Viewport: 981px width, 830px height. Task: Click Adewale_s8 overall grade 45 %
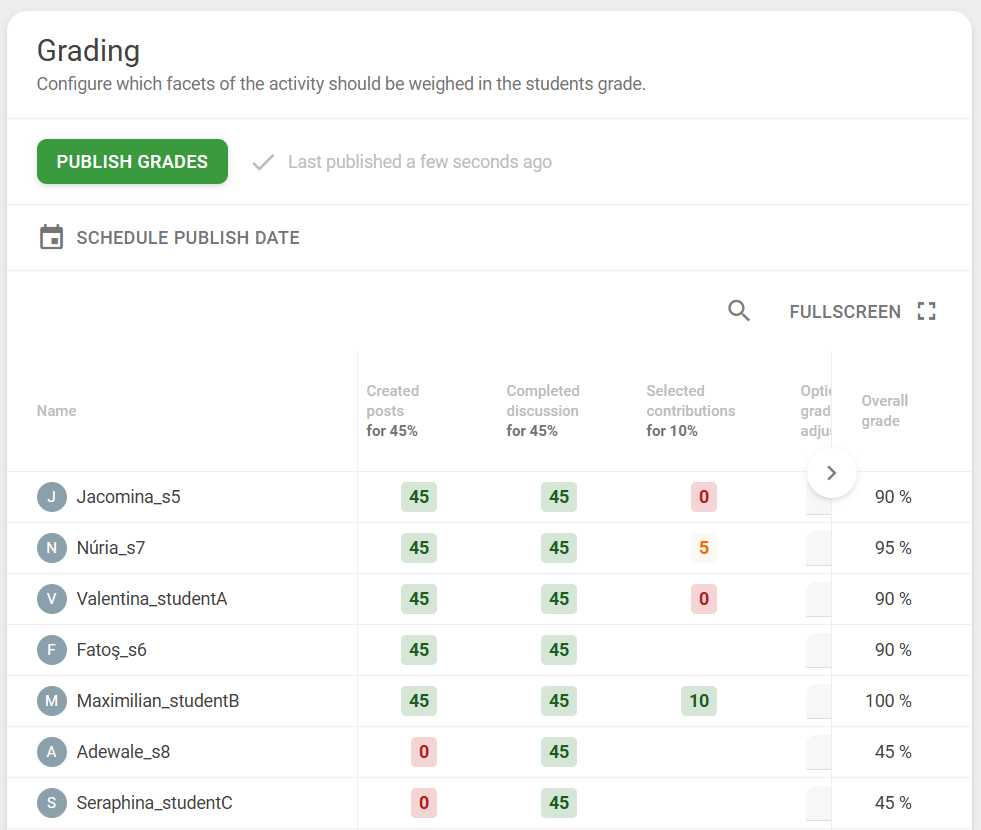893,752
